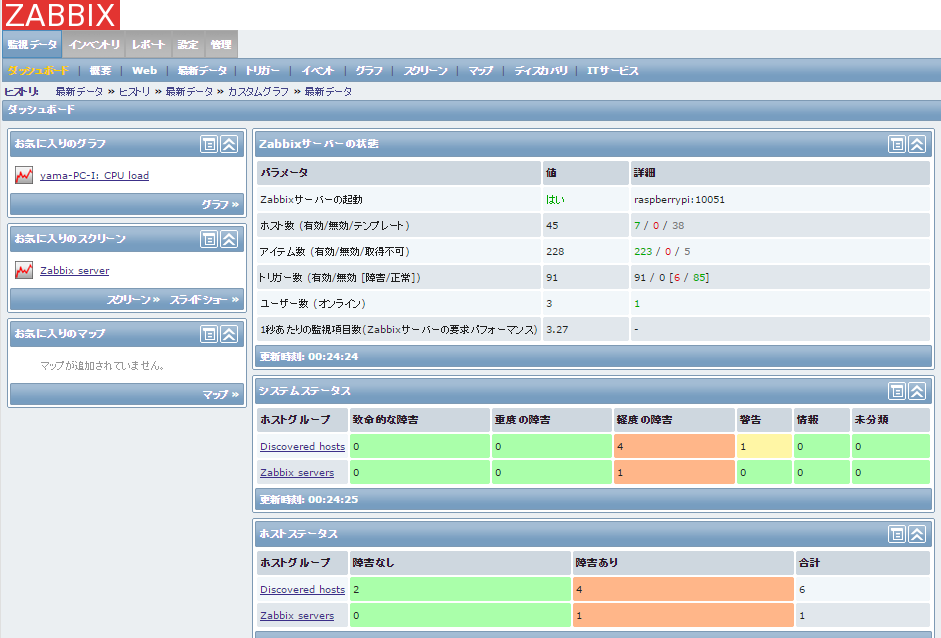Select グラフ in submenu bar
Screen dimensions: 941x638
(368, 71)
